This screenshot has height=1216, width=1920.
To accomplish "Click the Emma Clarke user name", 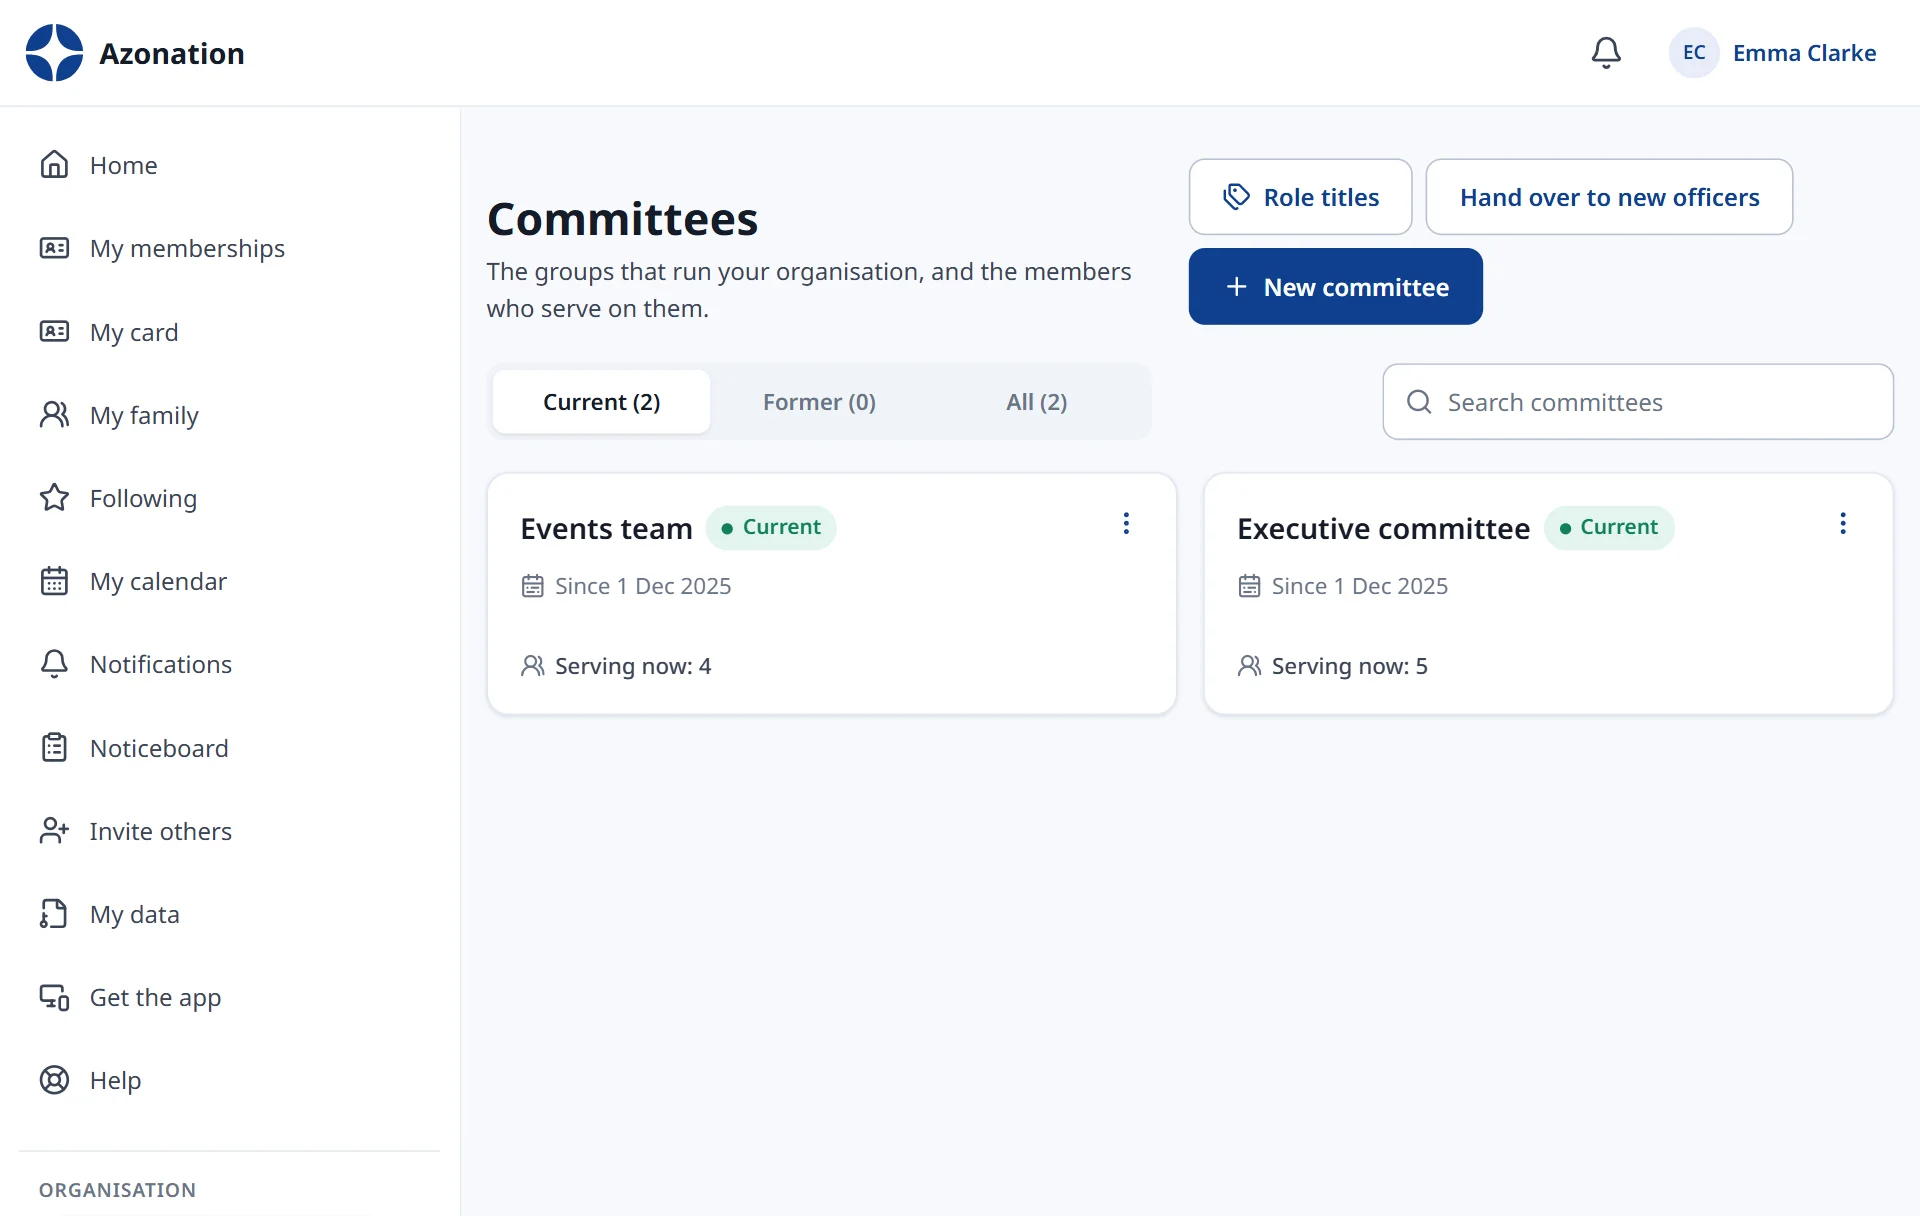I will coord(1804,53).
